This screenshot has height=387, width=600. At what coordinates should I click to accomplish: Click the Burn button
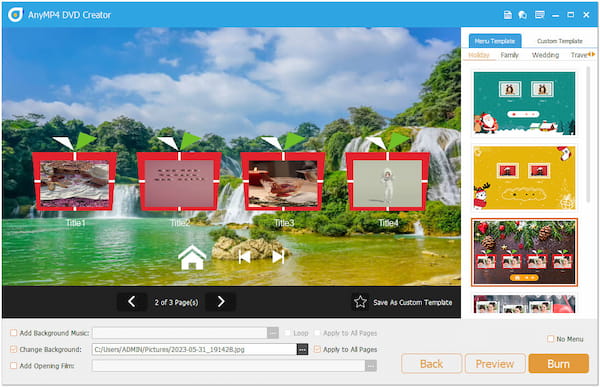point(558,364)
